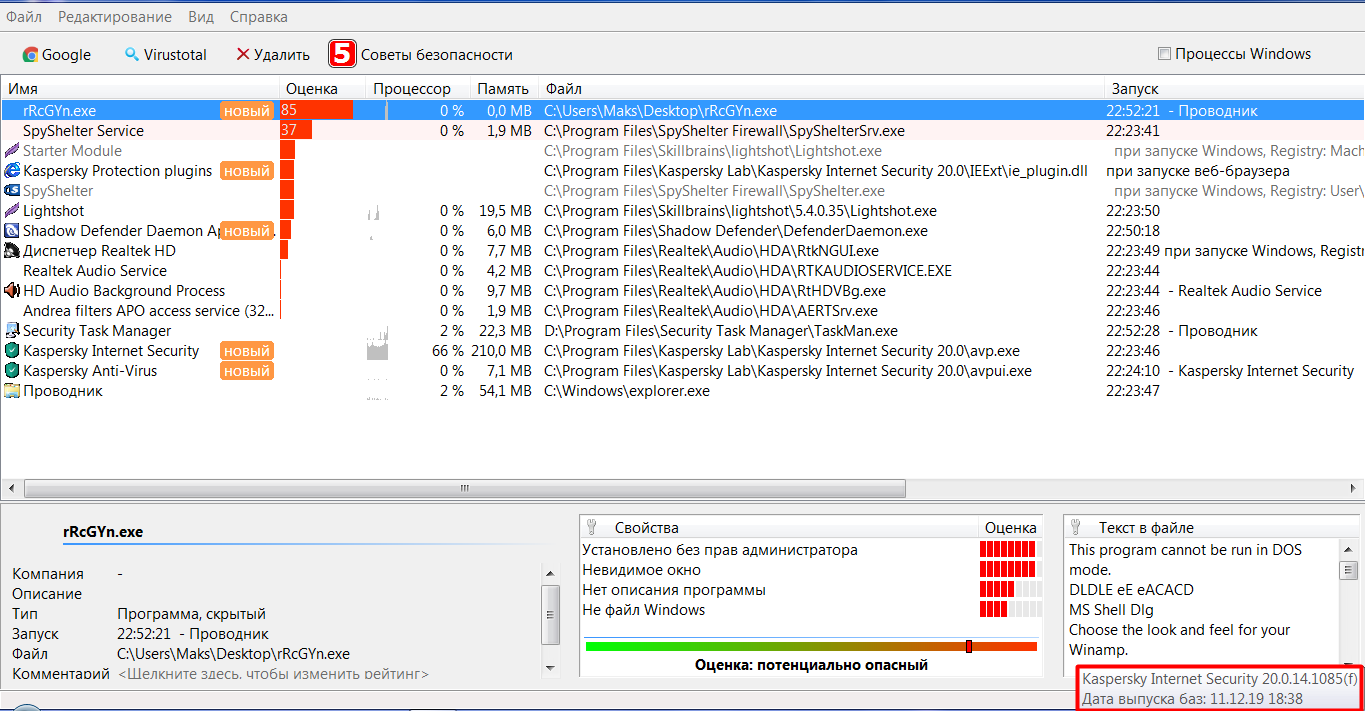This screenshot has height=711, width=1365.
Task: Click the Virustotal magnifier icon
Action: tap(132, 55)
